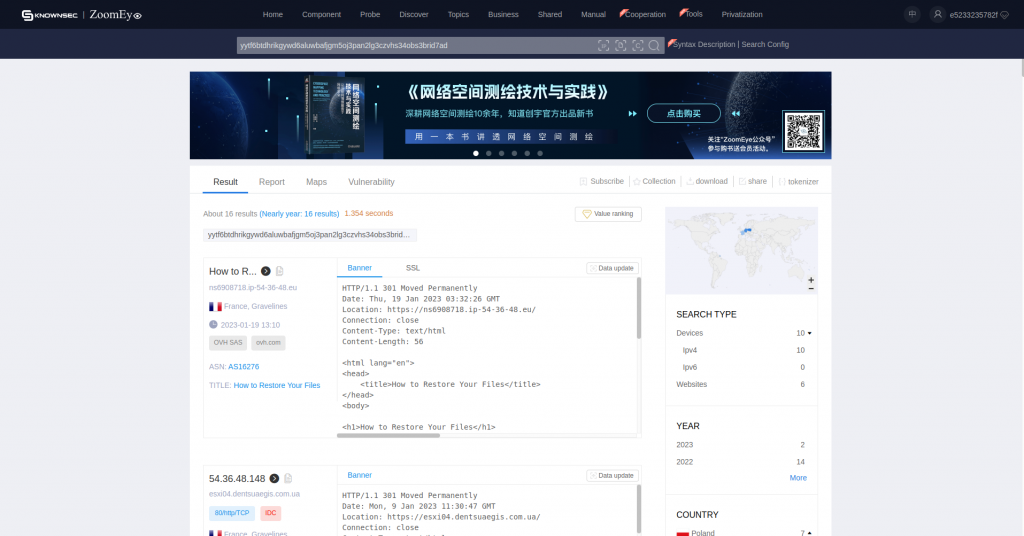Click the Knownsec logo
Screen dimensions: 1024x536
(x=49, y=14)
